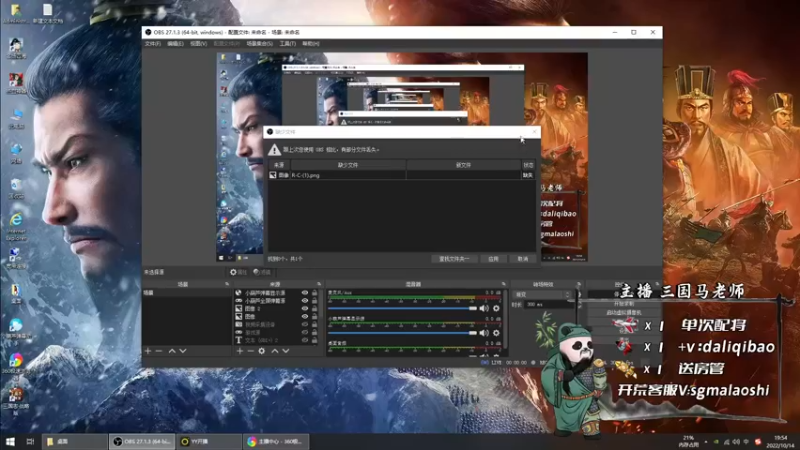The width and height of the screenshot is (800, 450).
Task: Open source properties gear in the Sources toolbar
Action: pyautogui.click(x=262, y=351)
